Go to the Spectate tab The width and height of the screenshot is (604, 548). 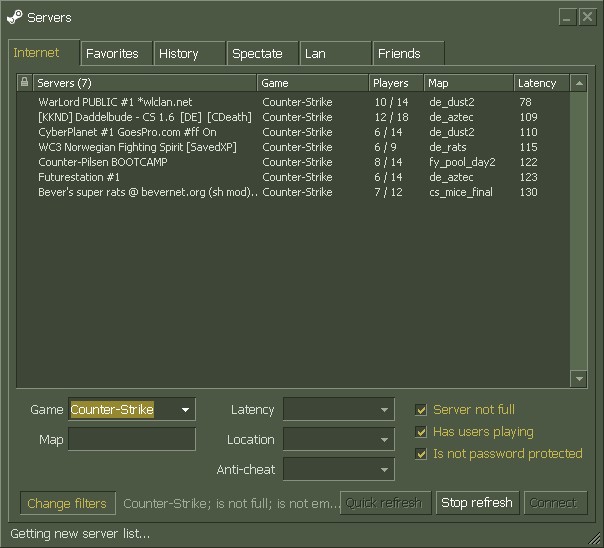(263, 54)
